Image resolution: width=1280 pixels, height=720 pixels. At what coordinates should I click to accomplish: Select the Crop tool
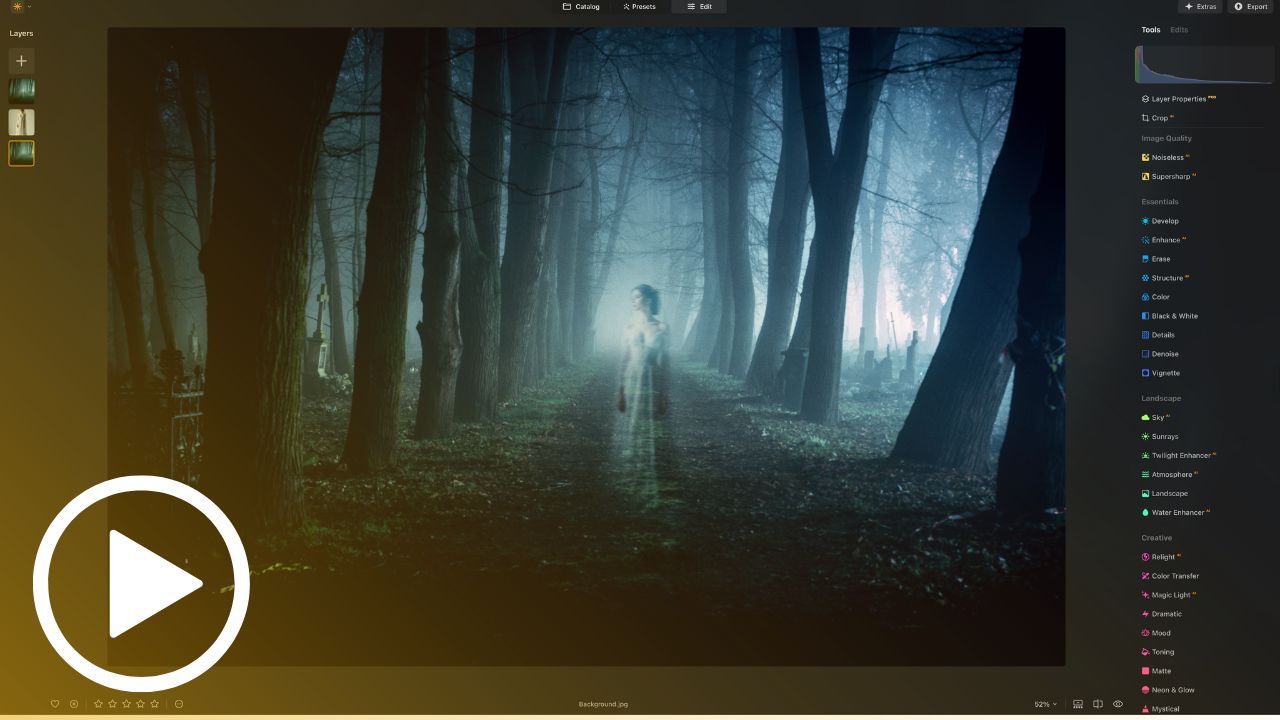pyautogui.click(x=1159, y=118)
